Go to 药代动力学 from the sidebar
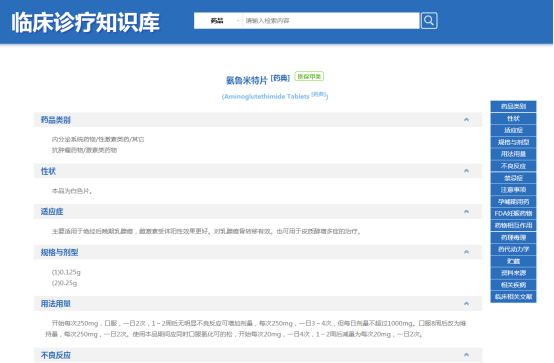 pyautogui.click(x=513, y=249)
